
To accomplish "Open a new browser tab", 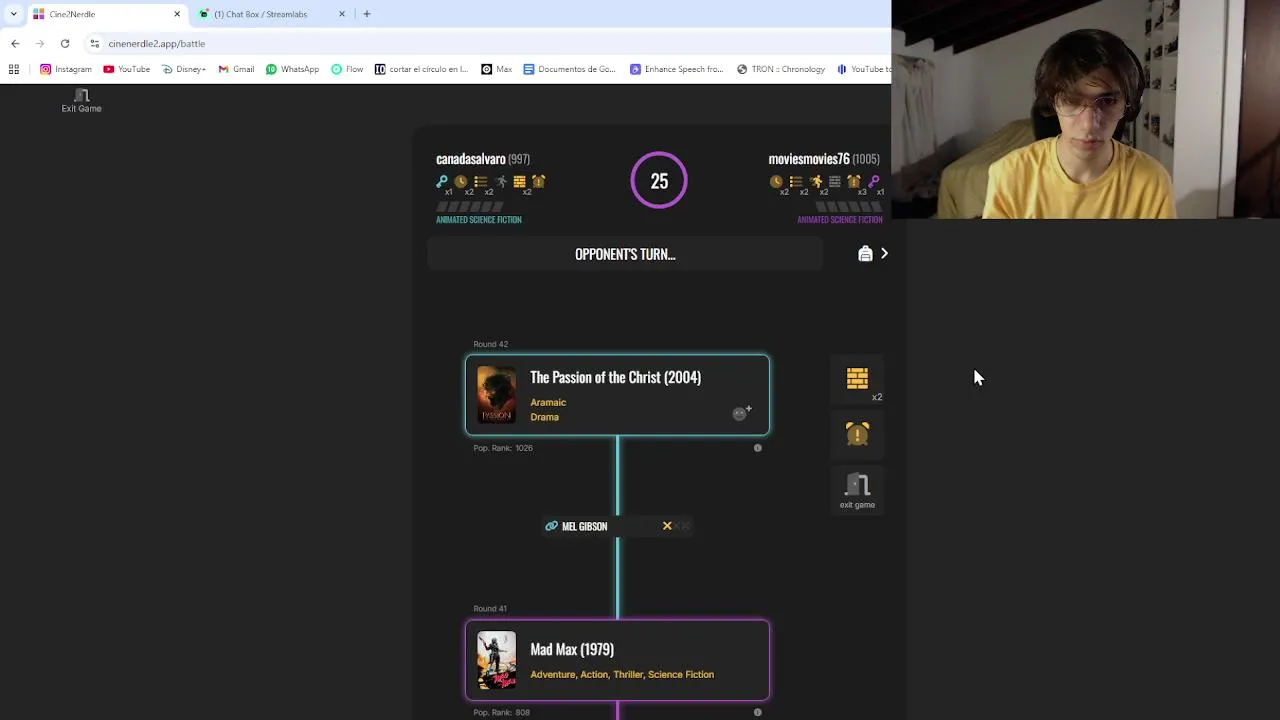I will click(367, 14).
